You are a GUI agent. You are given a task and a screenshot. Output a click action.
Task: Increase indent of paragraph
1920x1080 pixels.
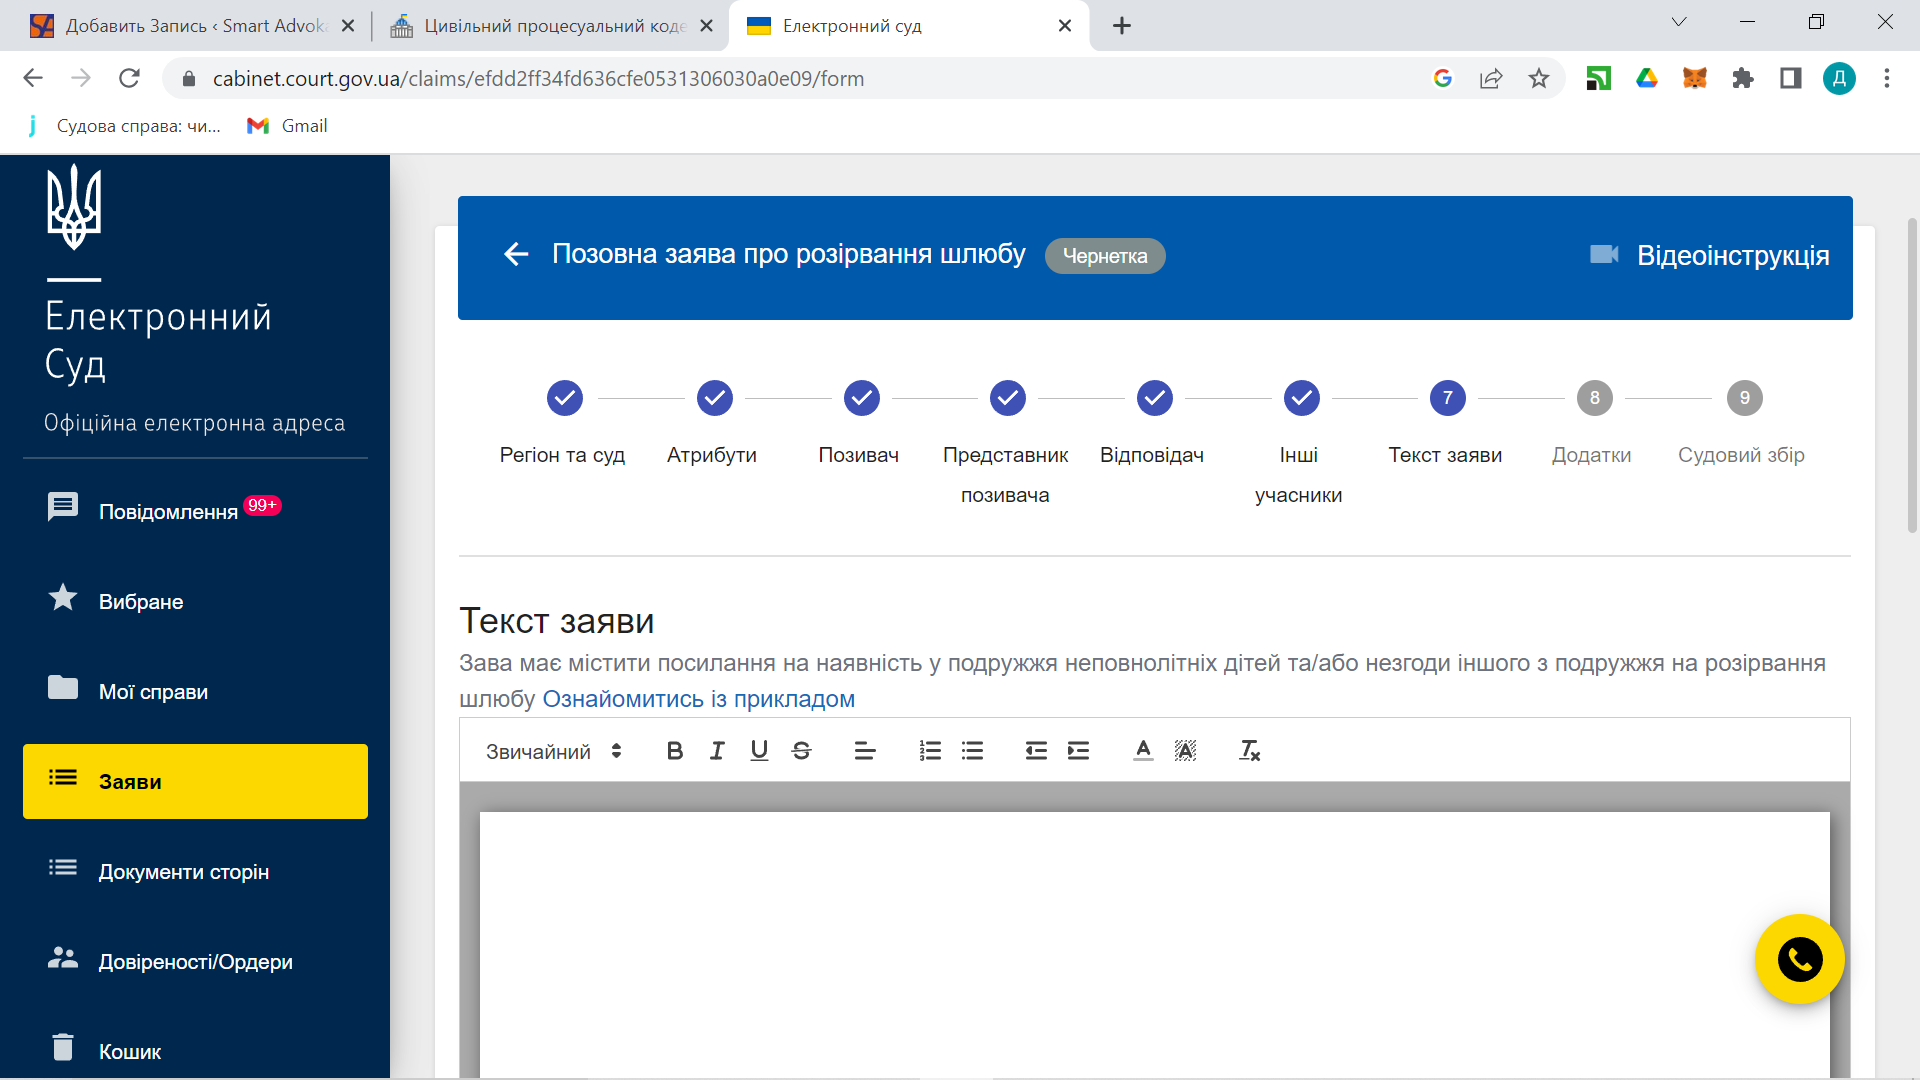(1078, 751)
